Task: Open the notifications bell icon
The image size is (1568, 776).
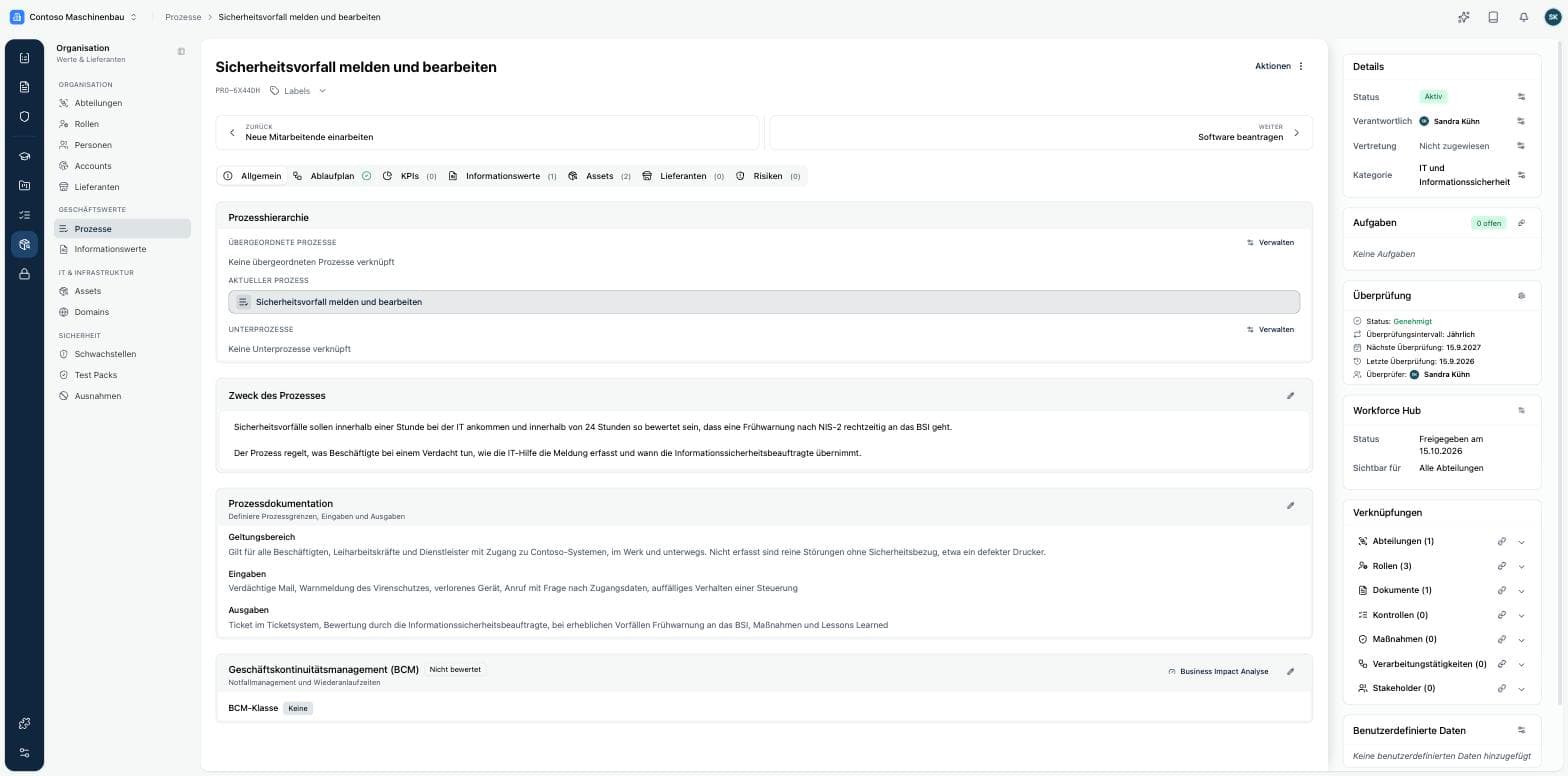Action: 1523,17
